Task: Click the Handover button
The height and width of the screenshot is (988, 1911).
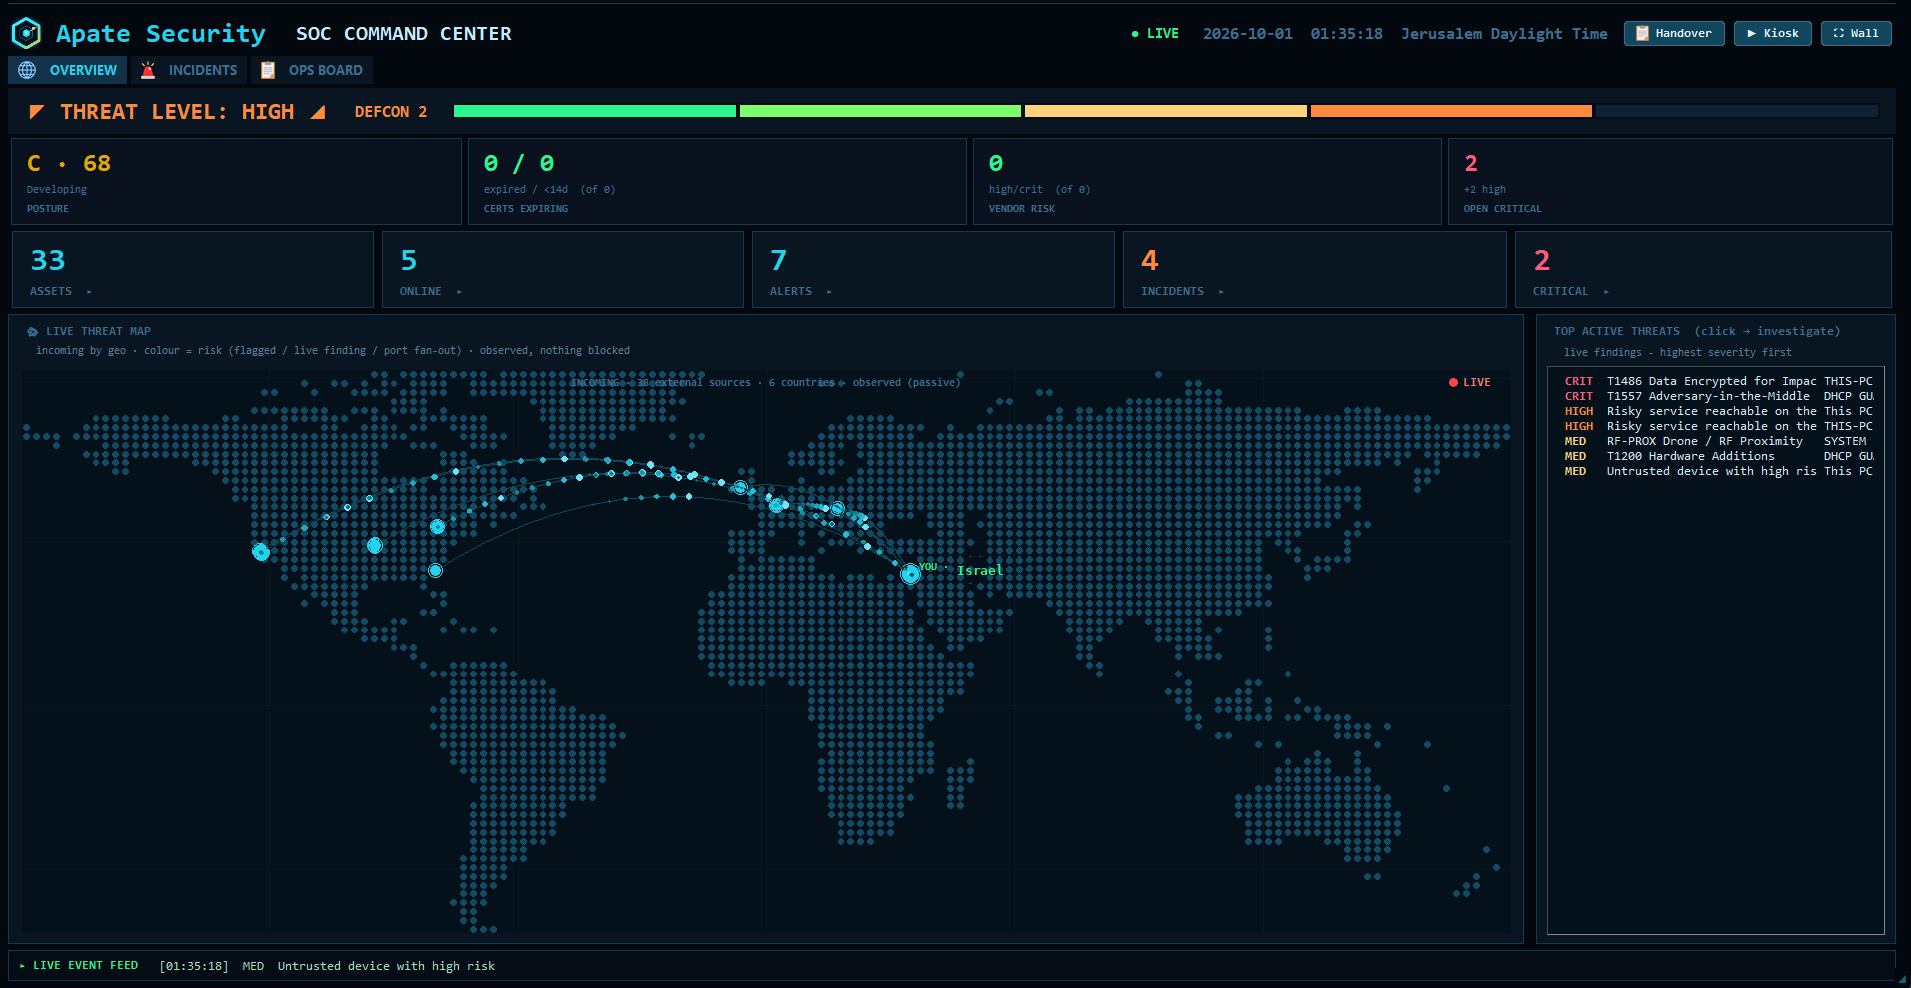Action: pyautogui.click(x=1674, y=33)
